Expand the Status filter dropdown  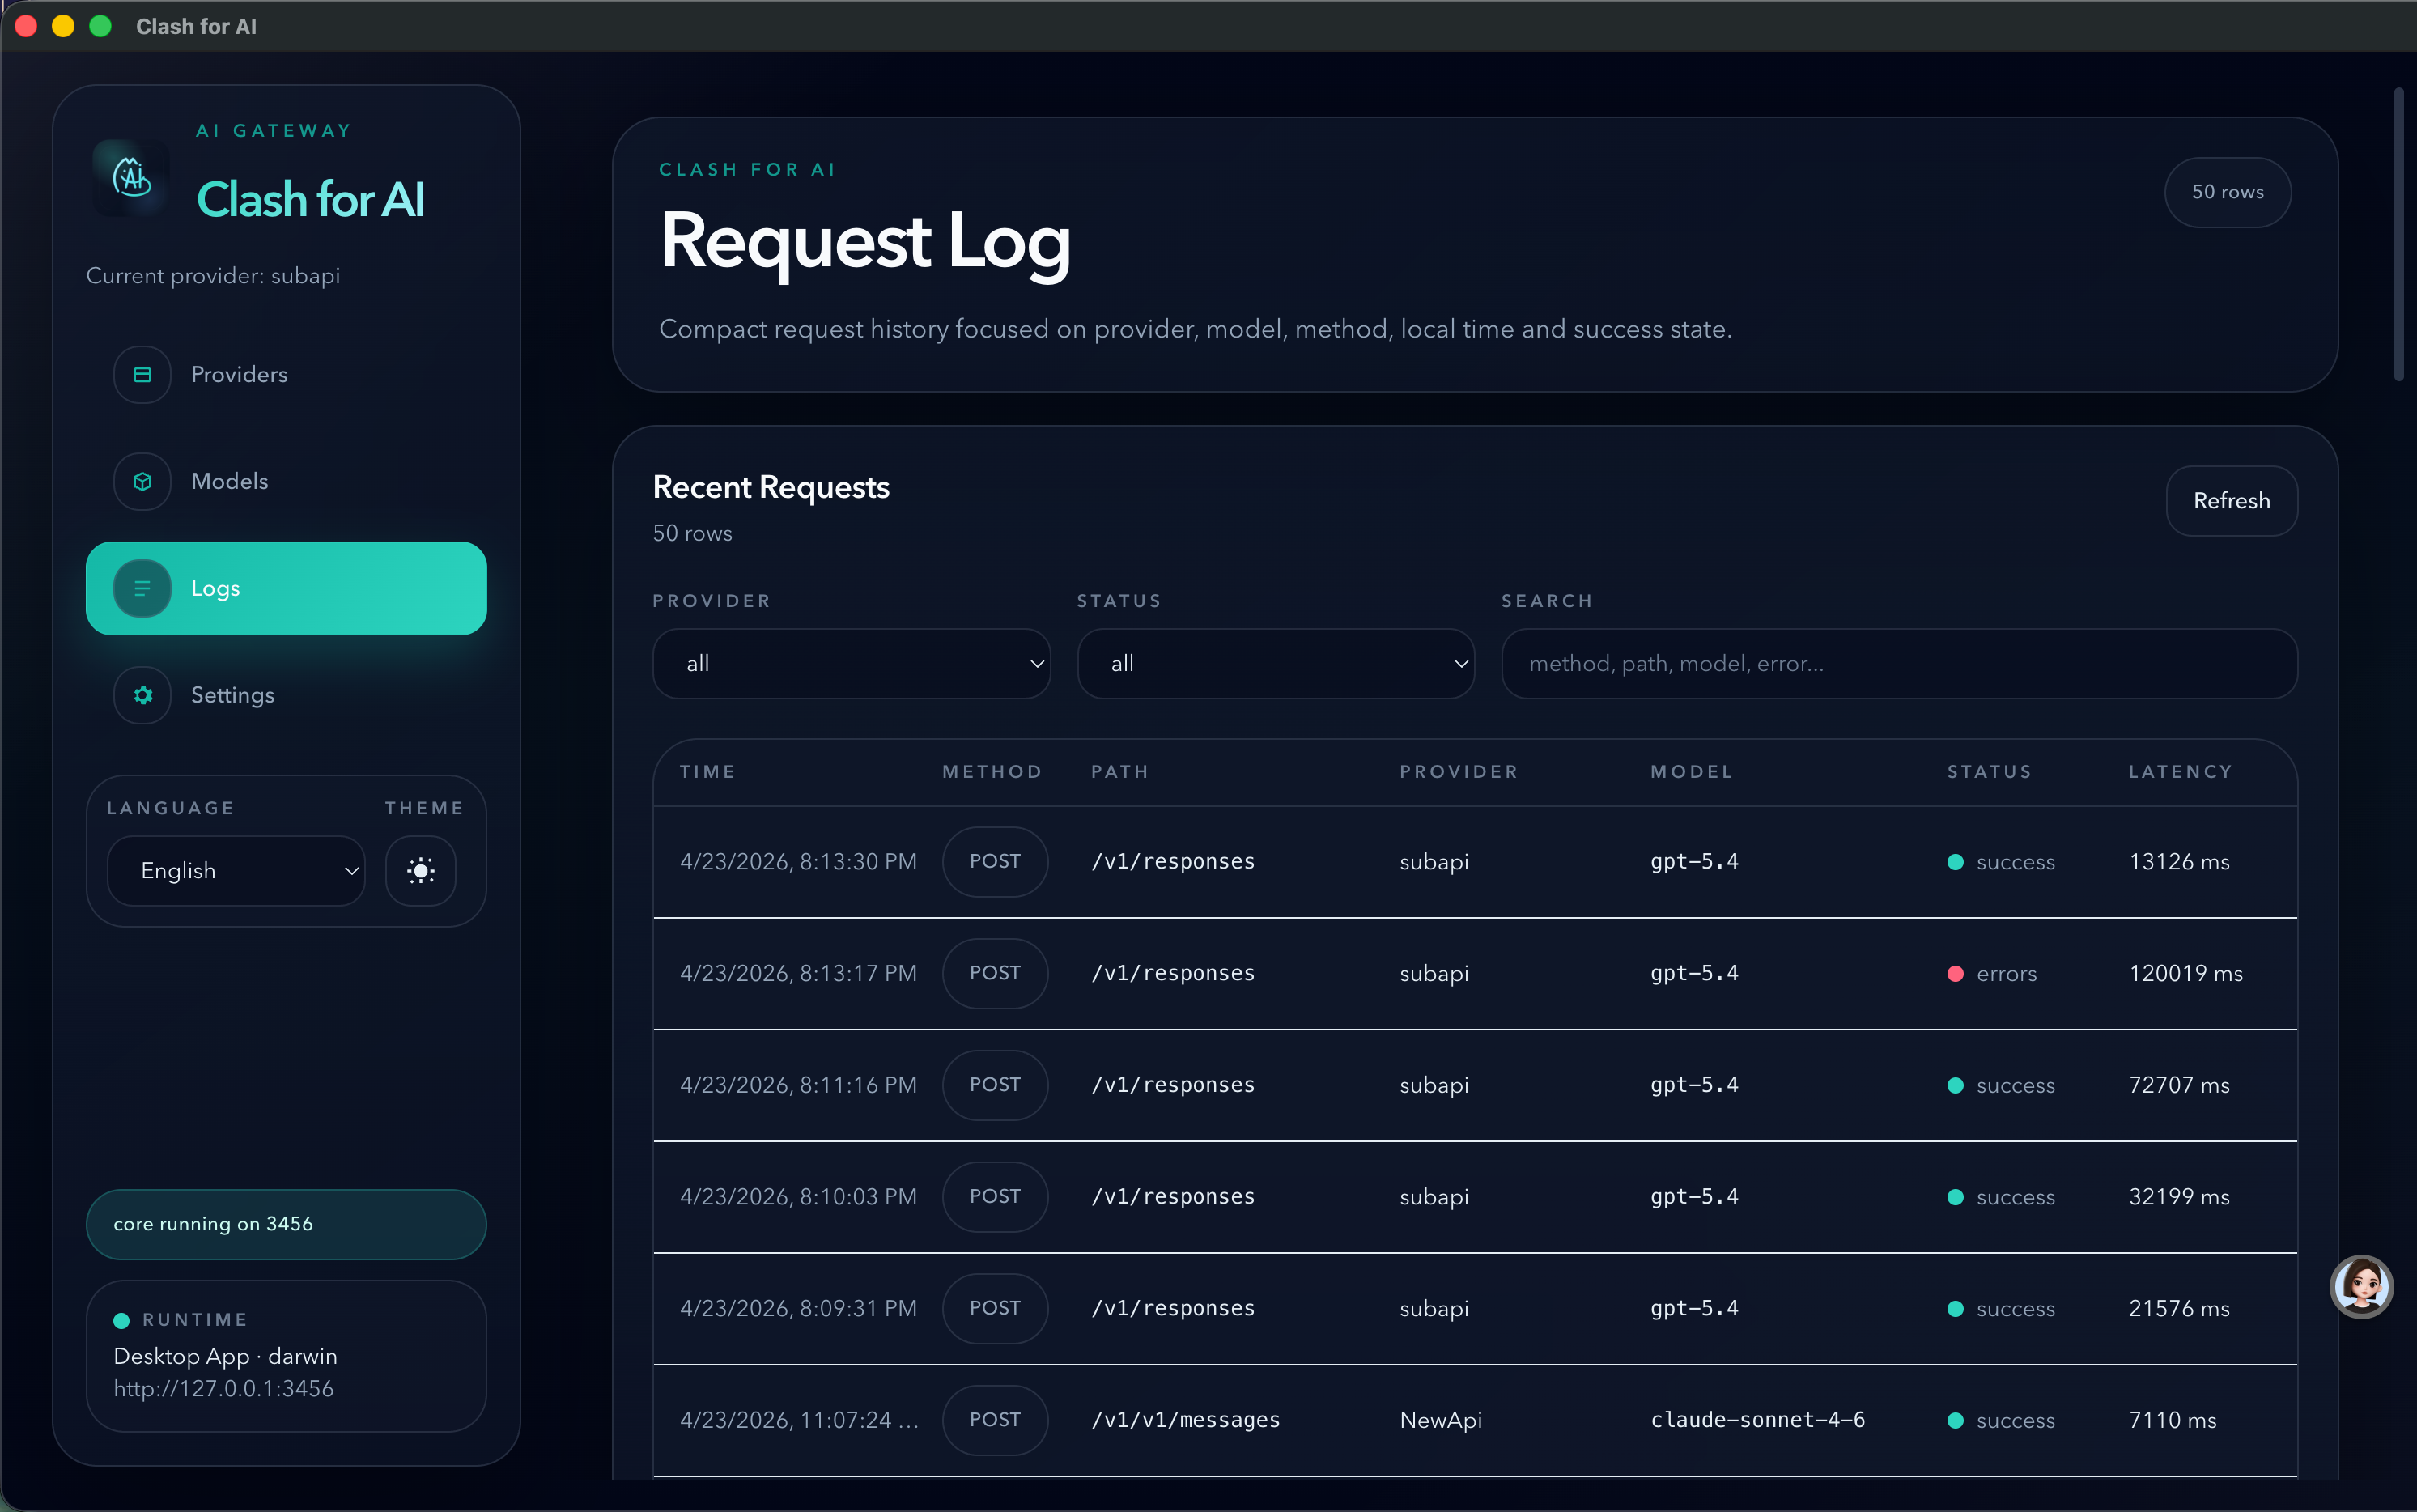pyautogui.click(x=1275, y=663)
